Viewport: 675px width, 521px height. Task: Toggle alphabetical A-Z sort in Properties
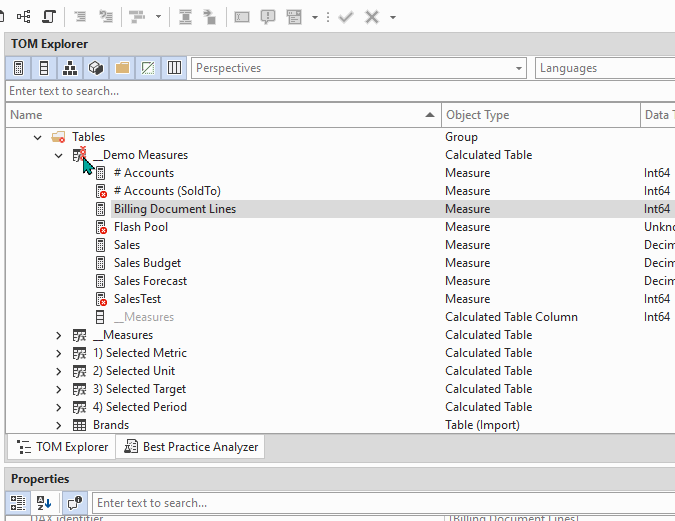(x=44, y=503)
